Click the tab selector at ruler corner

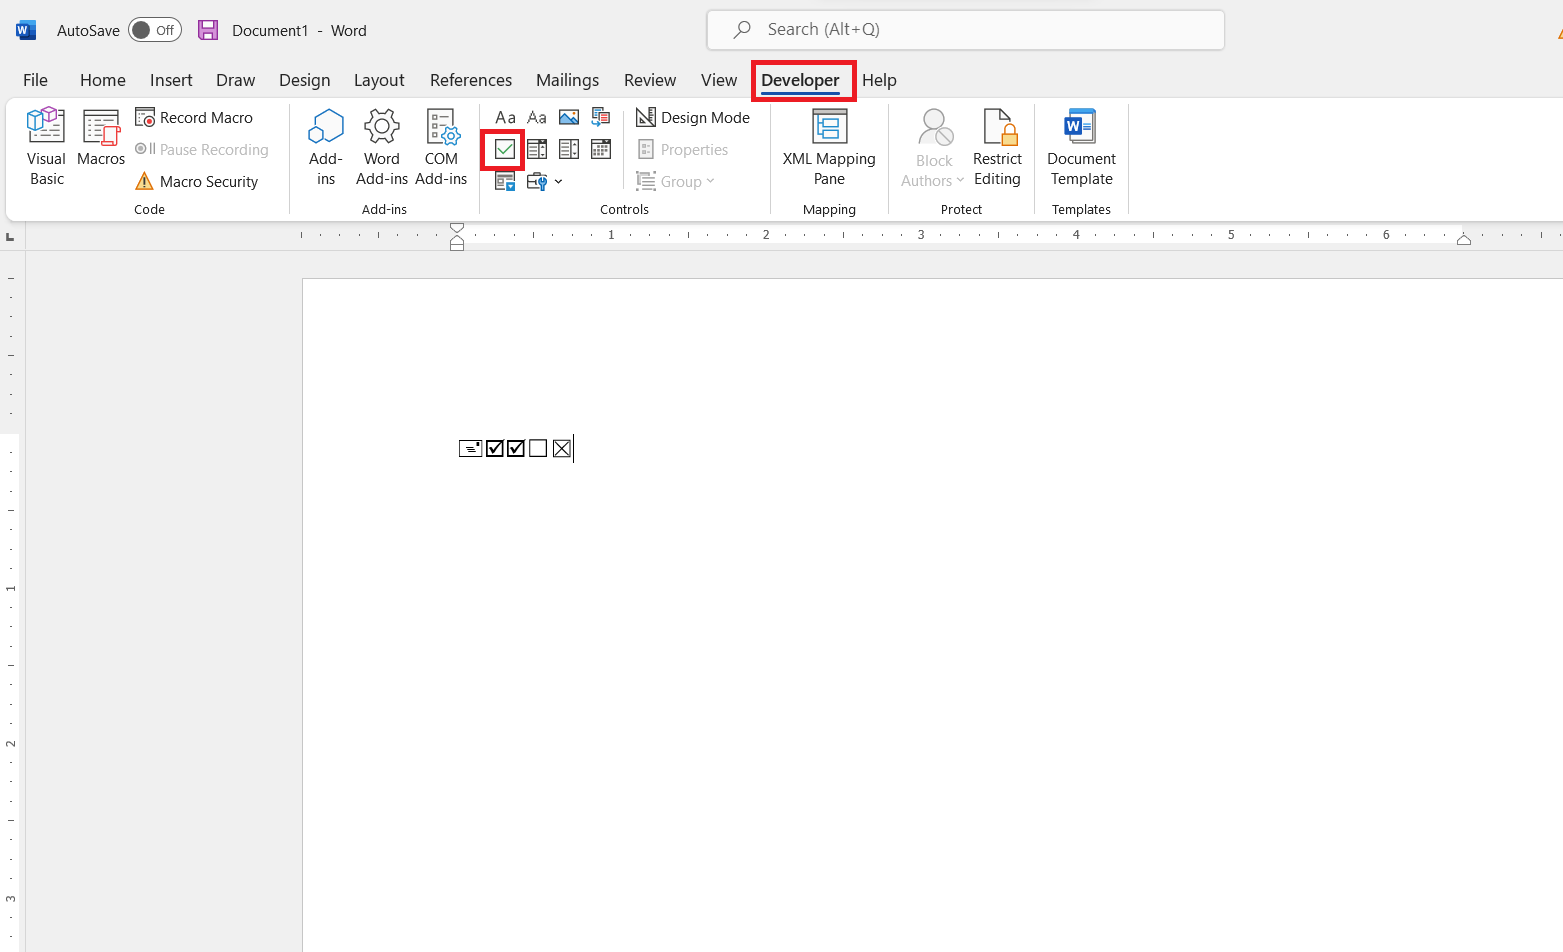pos(10,237)
